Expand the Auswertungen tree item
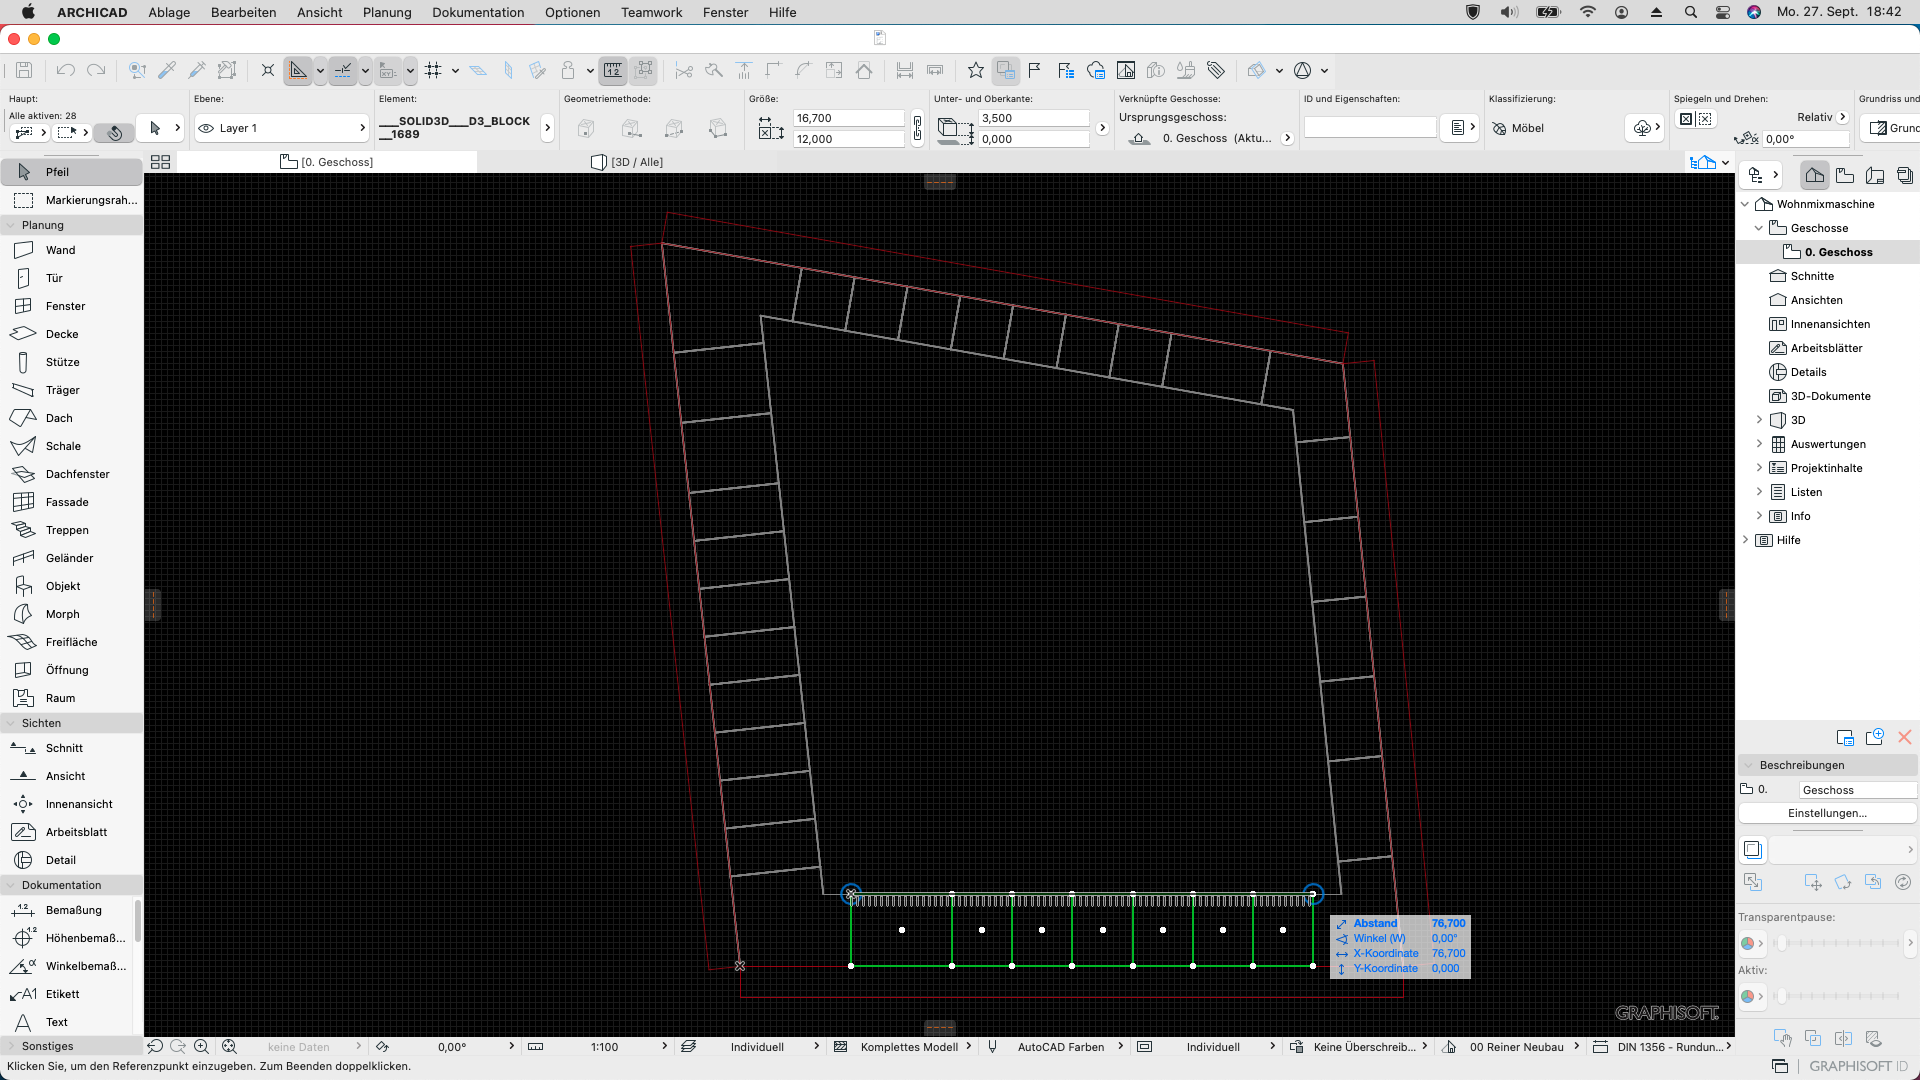Image resolution: width=1920 pixels, height=1080 pixels. [1759, 444]
